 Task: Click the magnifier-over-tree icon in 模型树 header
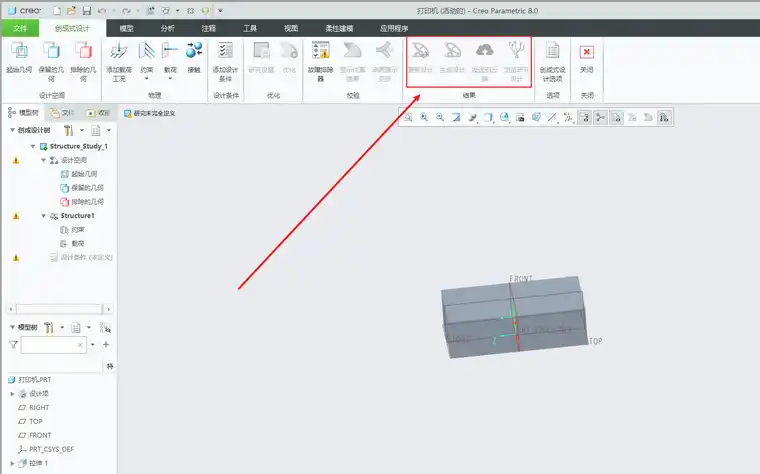(x=105, y=328)
